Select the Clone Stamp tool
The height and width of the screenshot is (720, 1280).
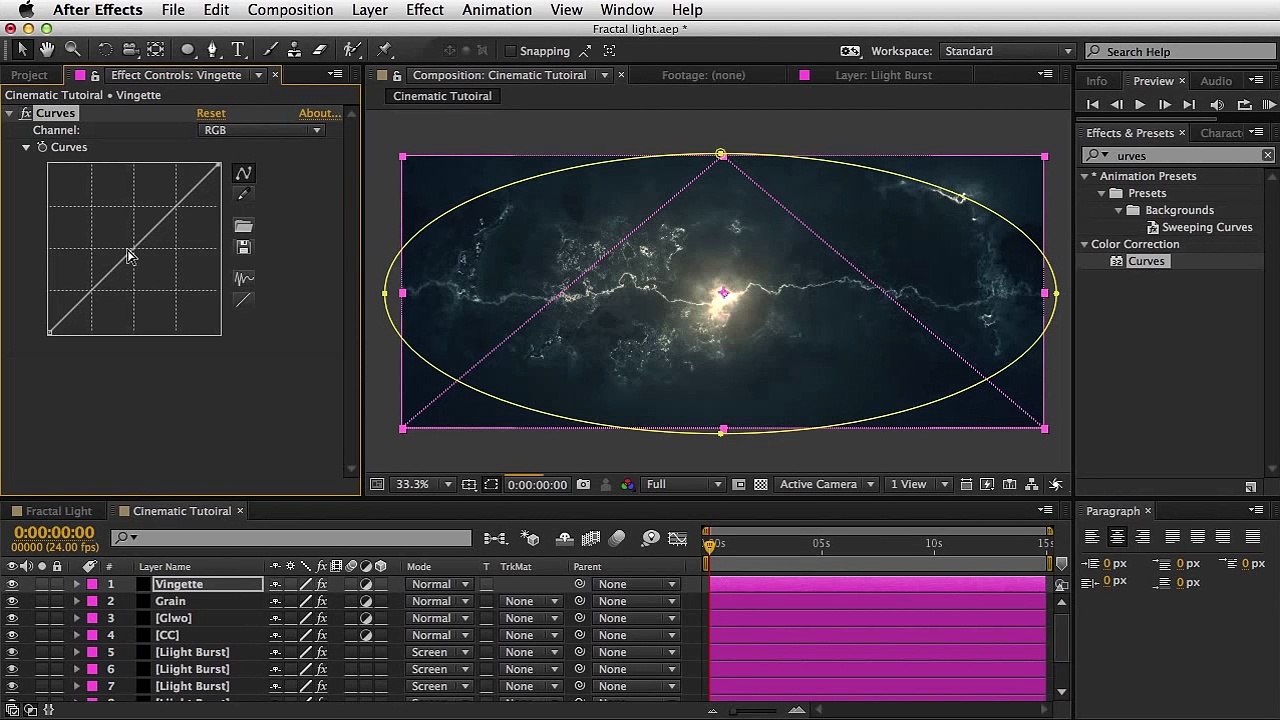click(x=295, y=50)
